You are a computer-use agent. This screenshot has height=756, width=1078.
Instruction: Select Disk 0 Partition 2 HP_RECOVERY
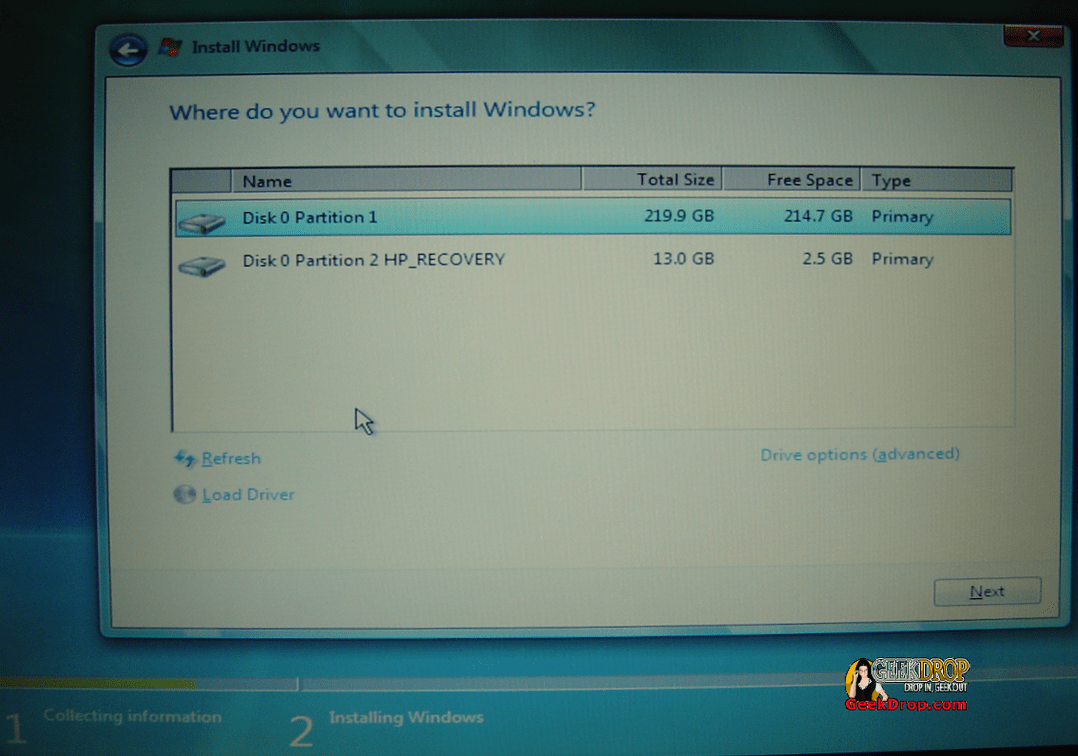593,260
